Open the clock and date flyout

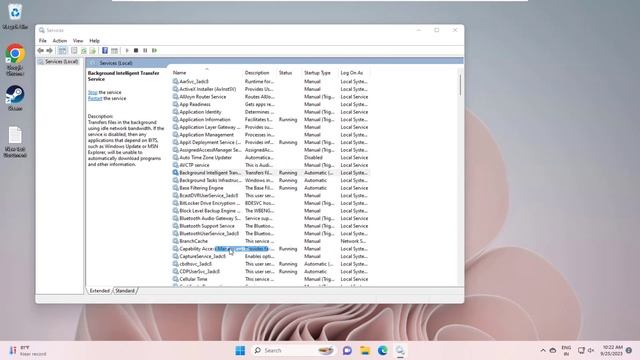[x=611, y=351]
